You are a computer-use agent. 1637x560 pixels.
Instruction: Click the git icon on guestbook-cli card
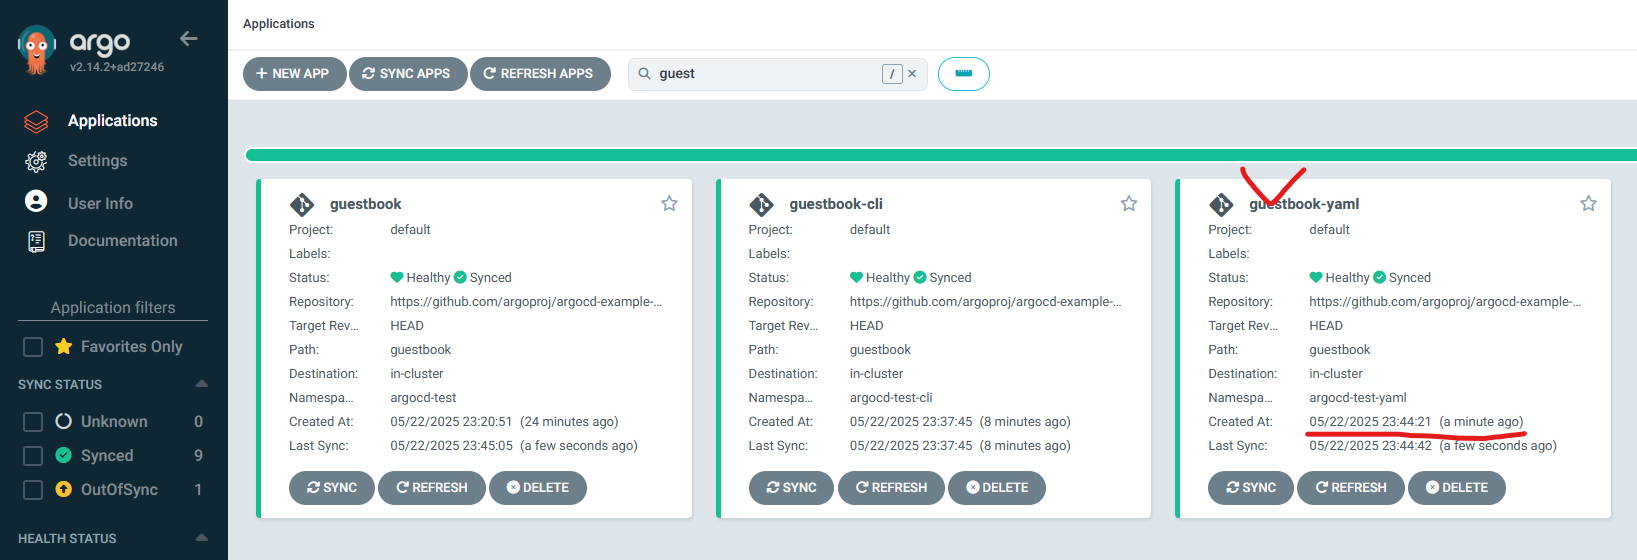[x=762, y=205]
